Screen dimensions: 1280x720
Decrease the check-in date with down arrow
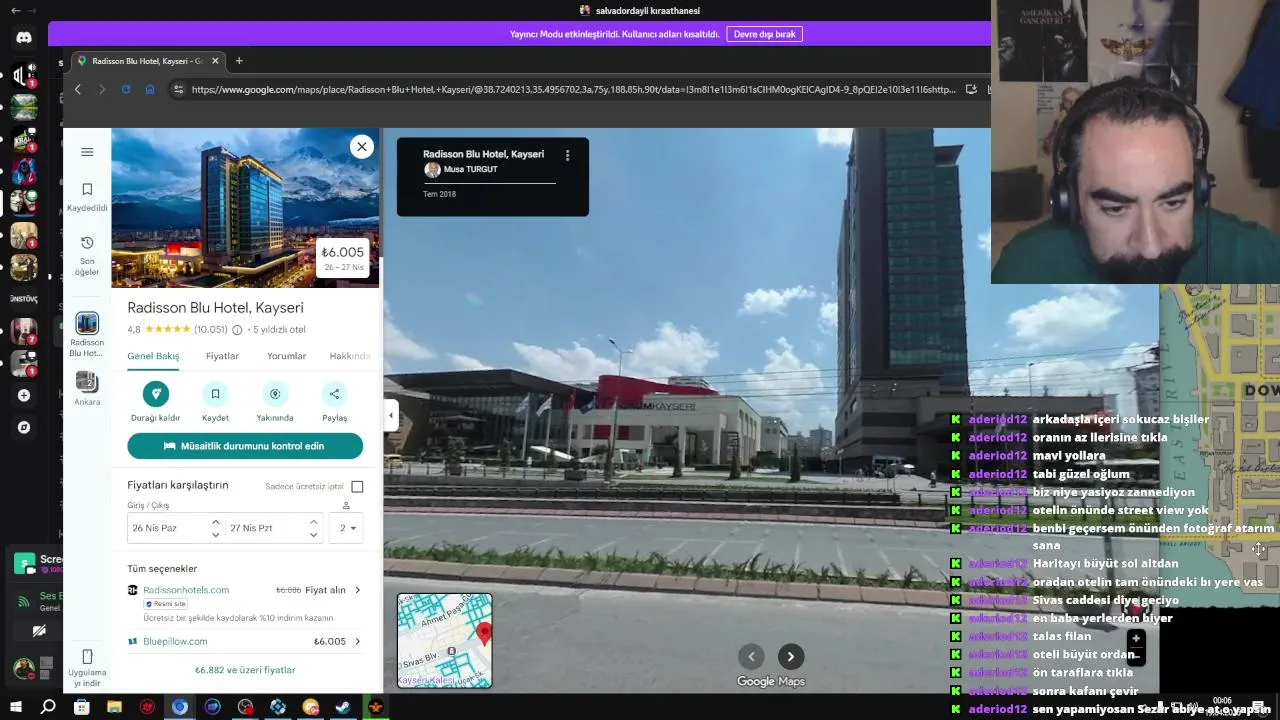click(215, 535)
